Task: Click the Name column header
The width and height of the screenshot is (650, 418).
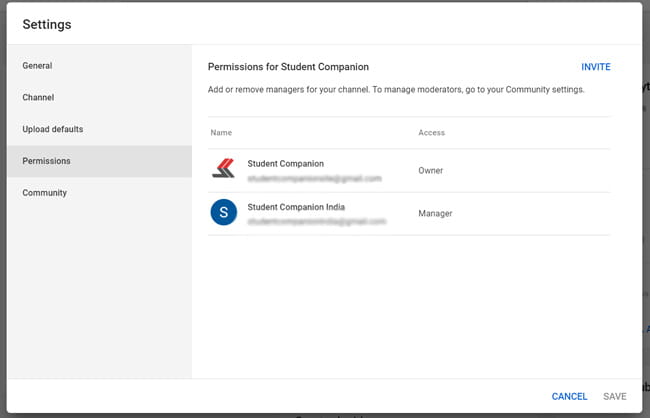Action: click(221, 133)
